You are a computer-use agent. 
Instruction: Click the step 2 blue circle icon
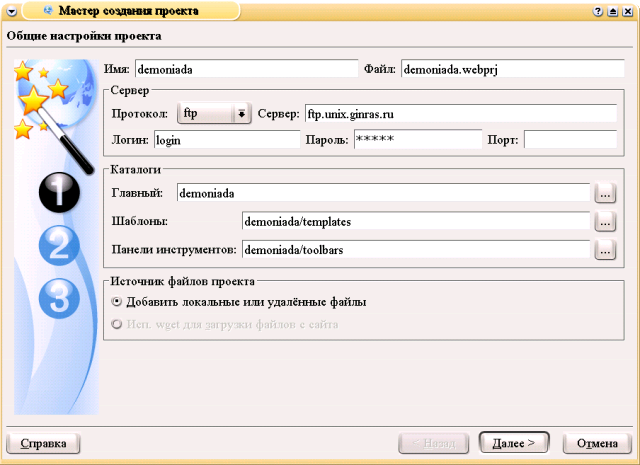click(59, 244)
